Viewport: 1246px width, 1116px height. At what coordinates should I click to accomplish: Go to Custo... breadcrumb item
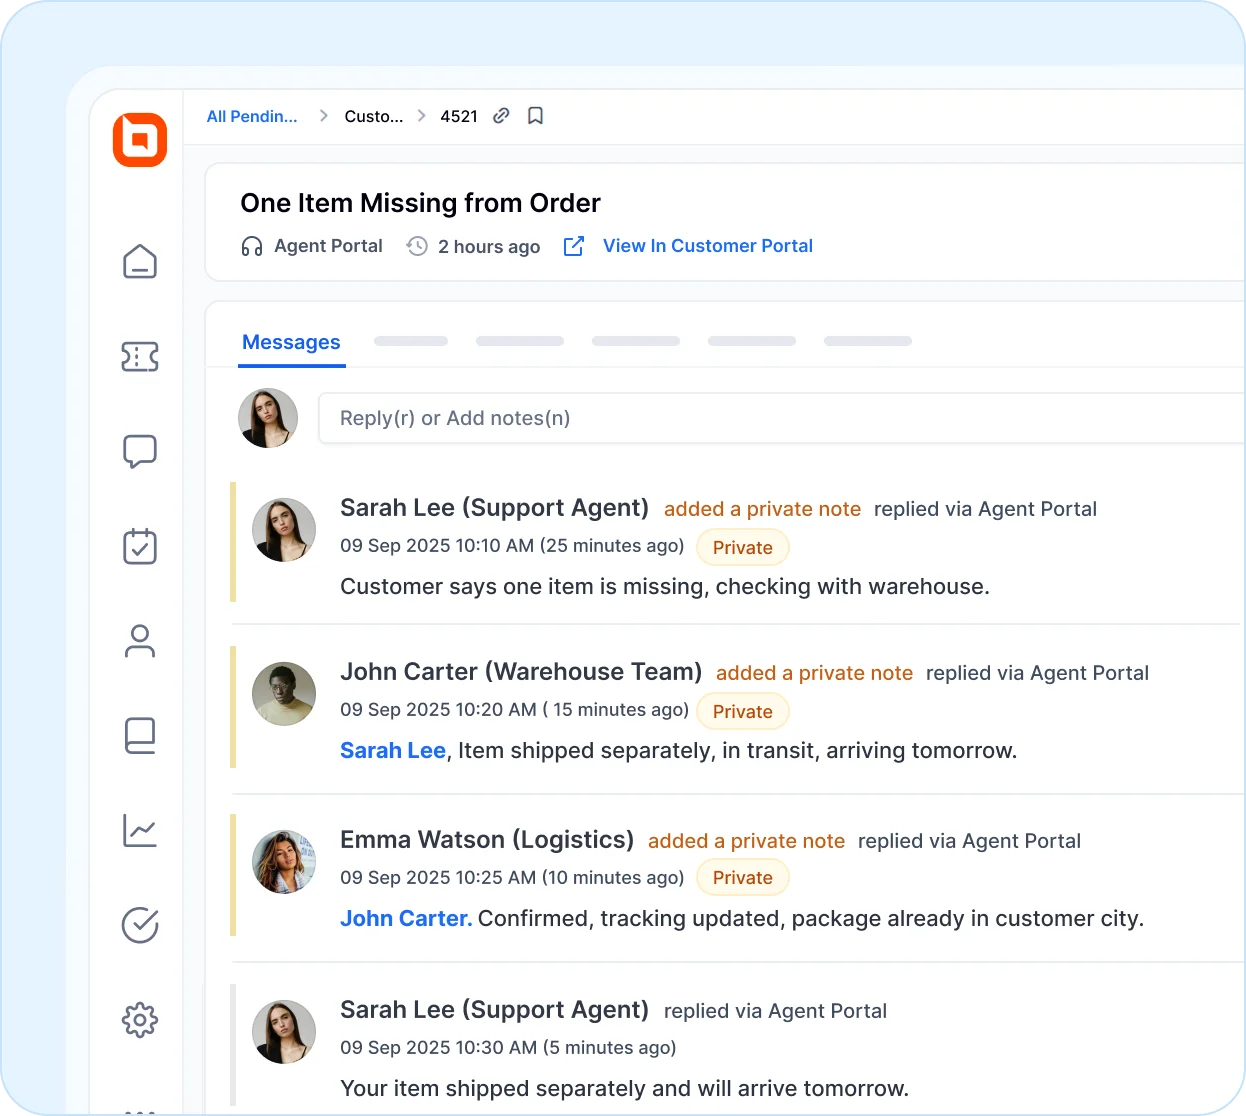tap(374, 116)
